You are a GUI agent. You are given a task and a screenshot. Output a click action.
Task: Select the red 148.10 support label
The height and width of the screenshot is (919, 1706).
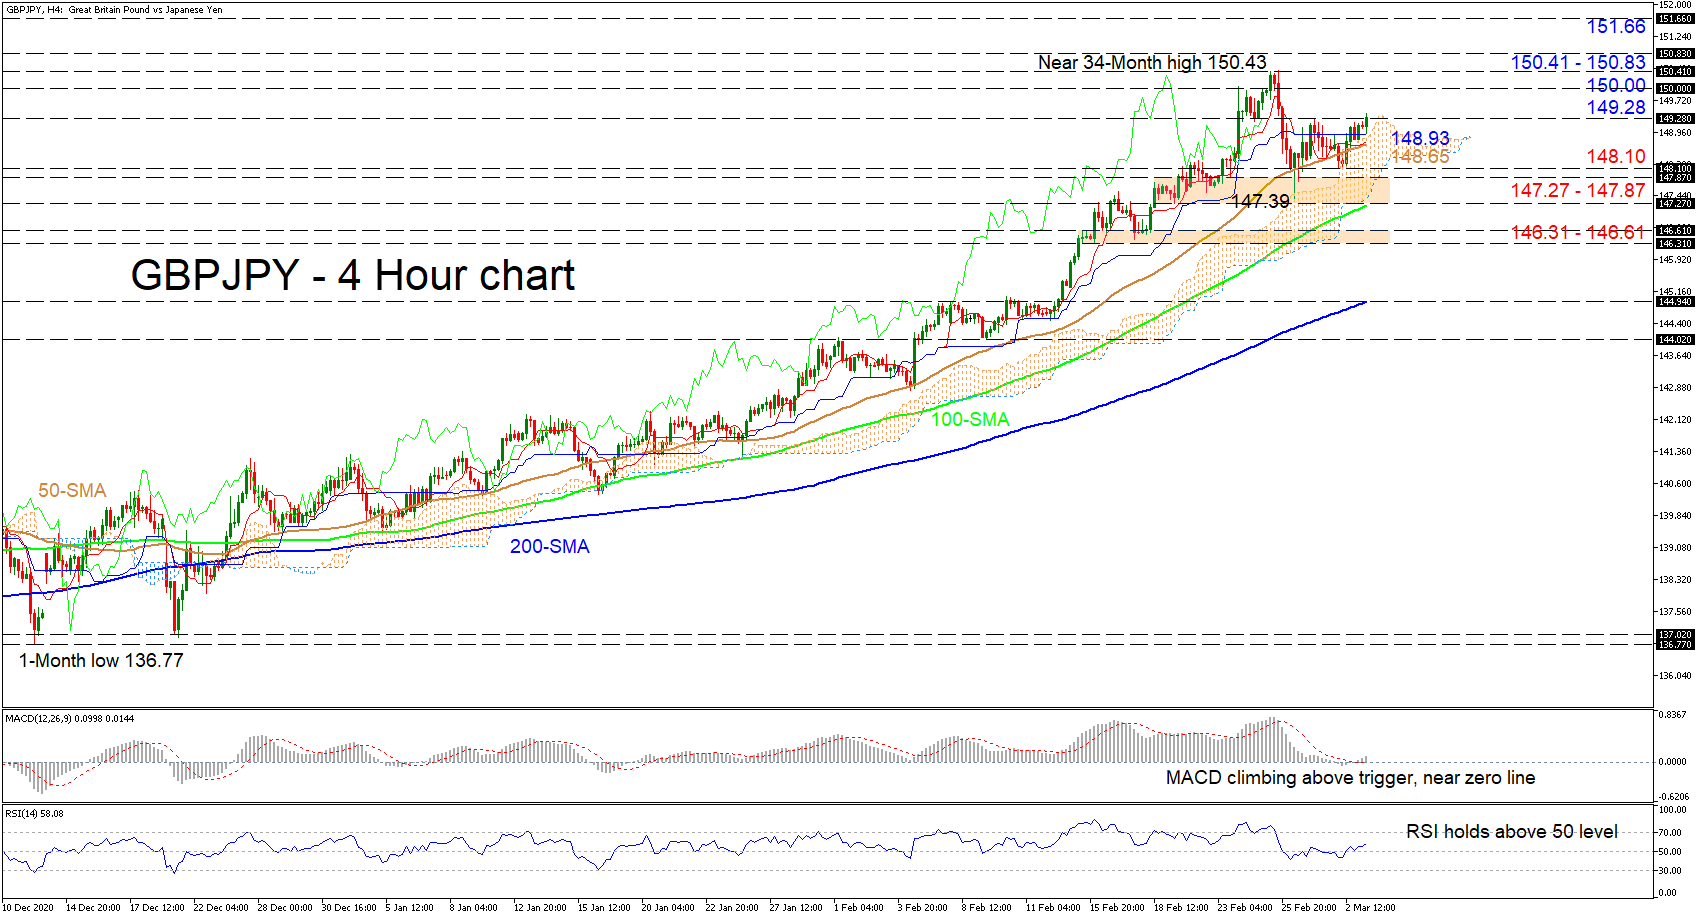coord(1615,156)
